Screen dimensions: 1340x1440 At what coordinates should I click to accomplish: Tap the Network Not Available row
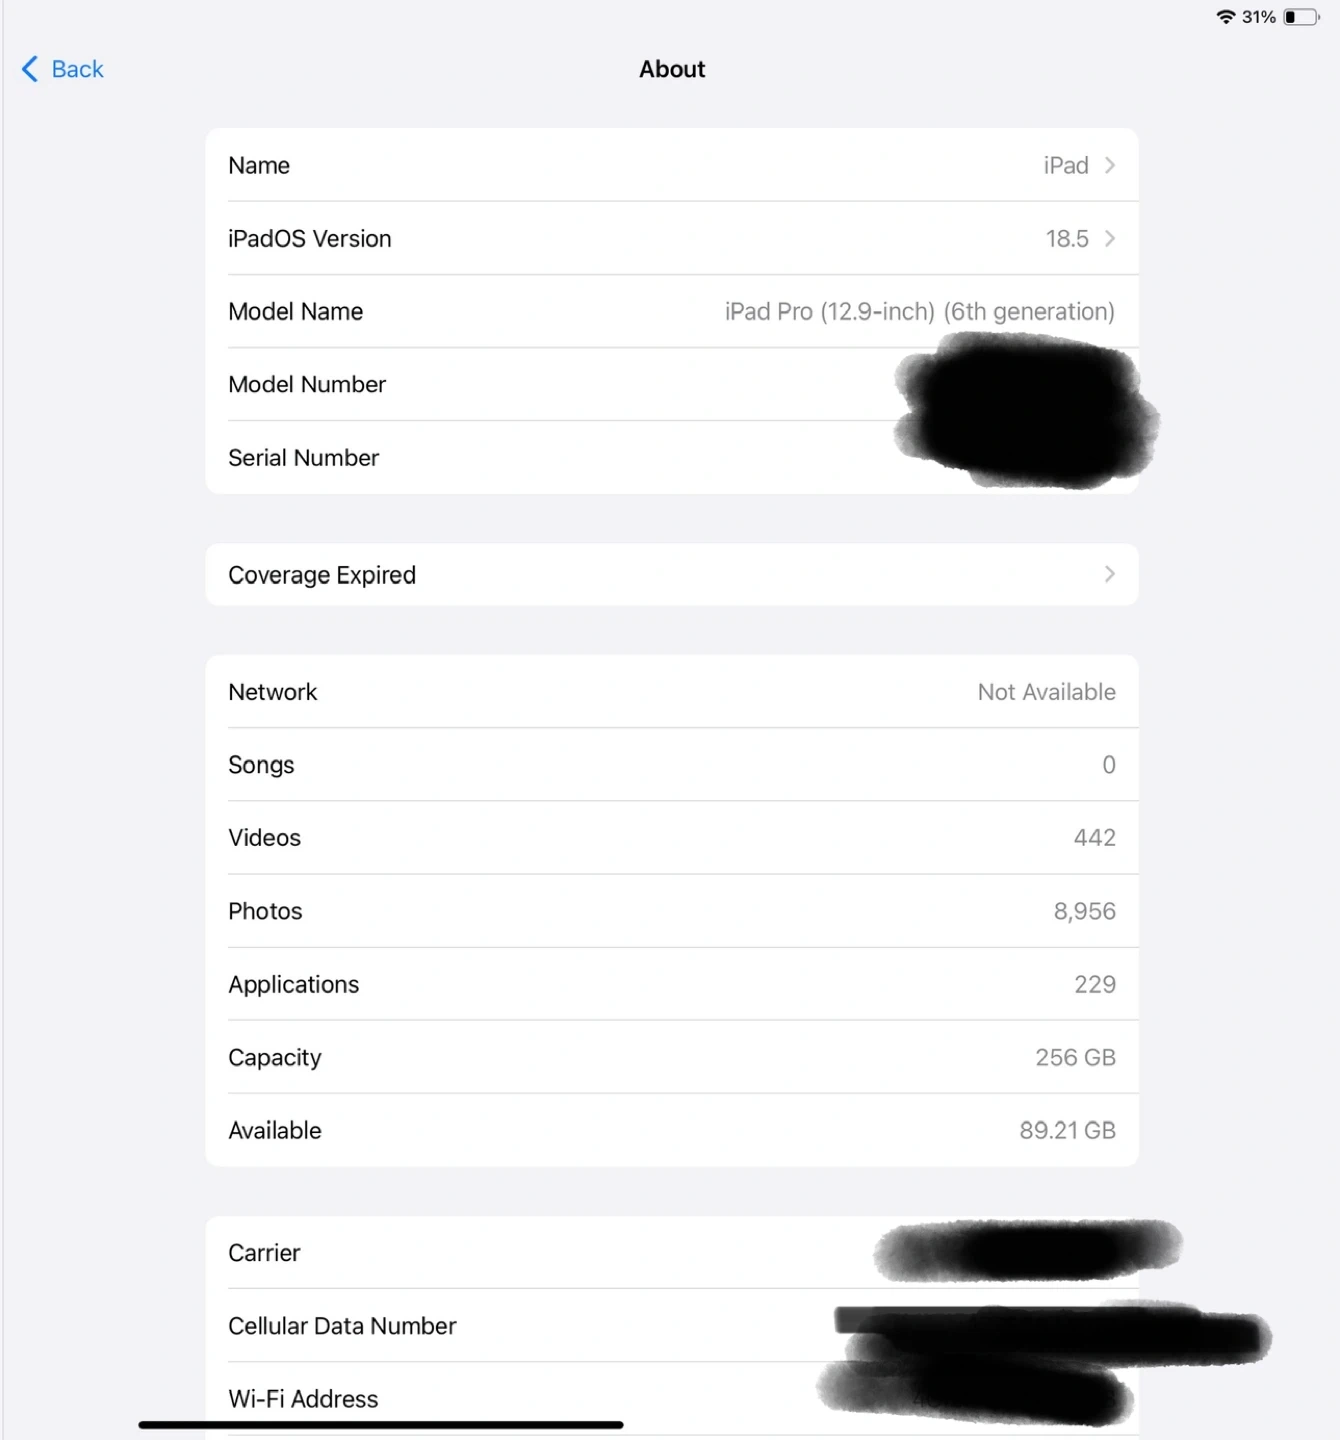(672, 692)
